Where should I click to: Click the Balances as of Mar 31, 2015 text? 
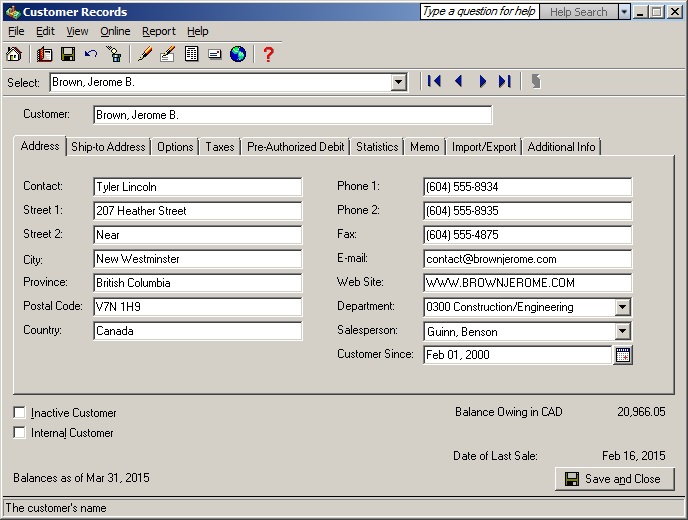click(81, 477)
